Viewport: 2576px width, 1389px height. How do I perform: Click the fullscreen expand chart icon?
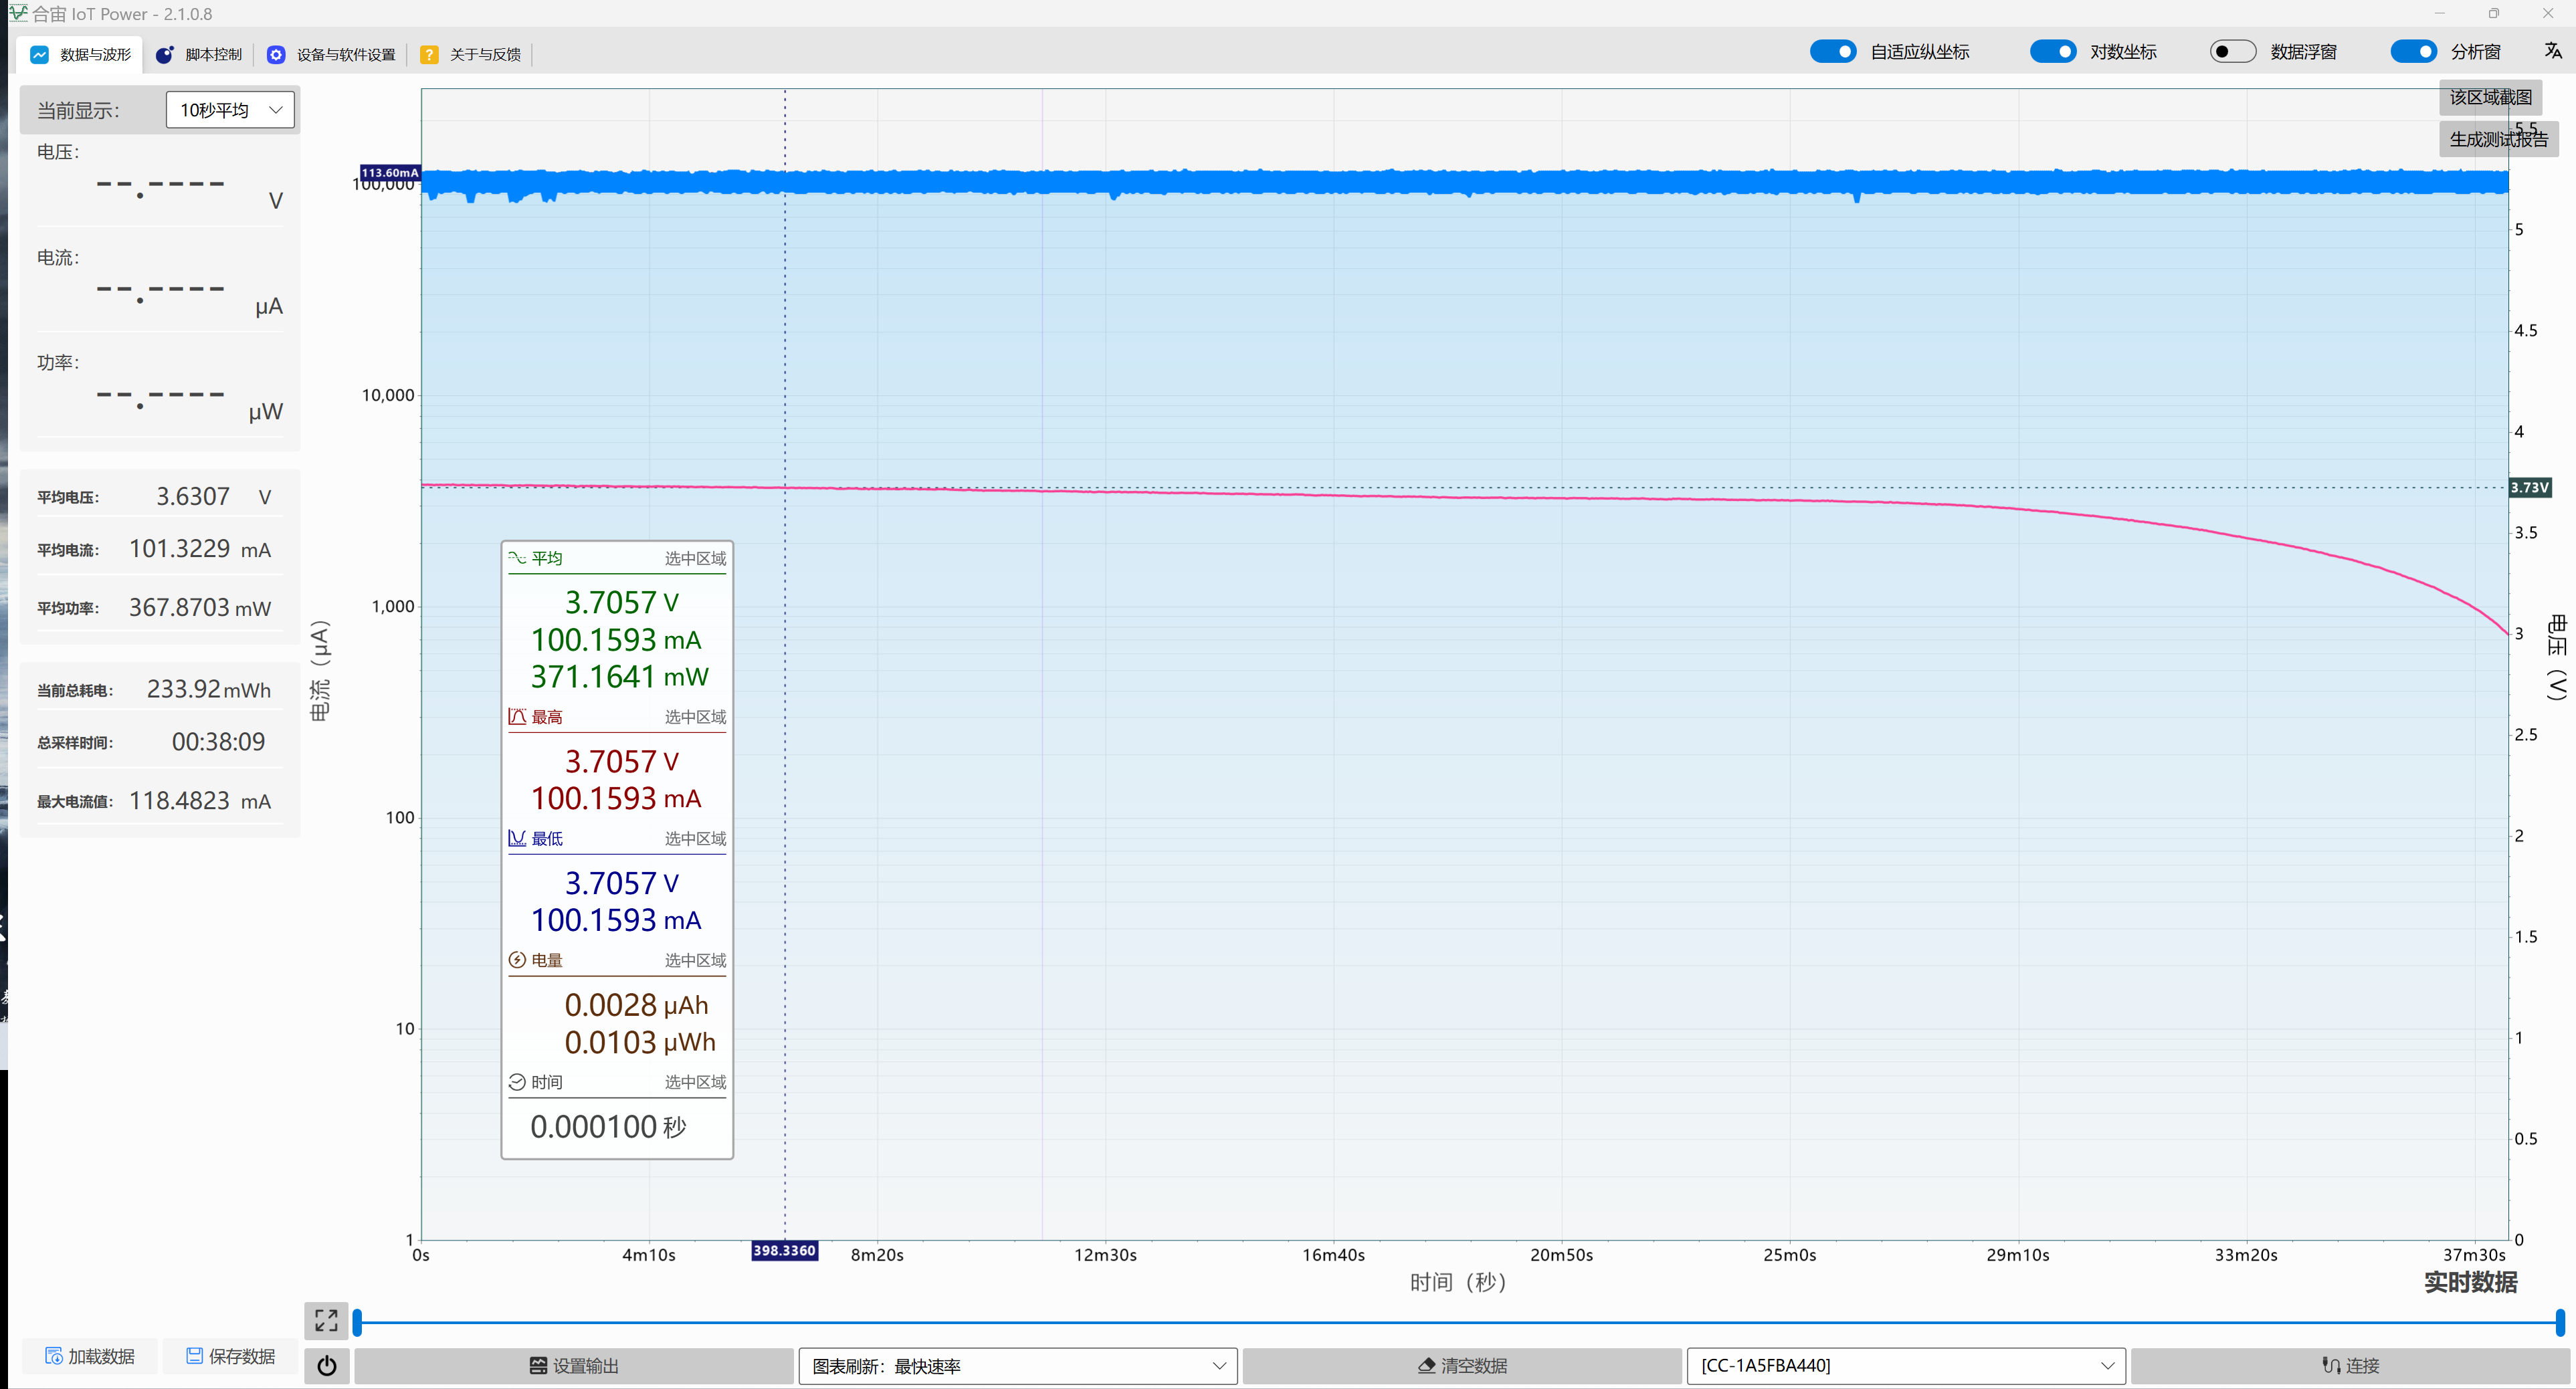(326, 1320)
